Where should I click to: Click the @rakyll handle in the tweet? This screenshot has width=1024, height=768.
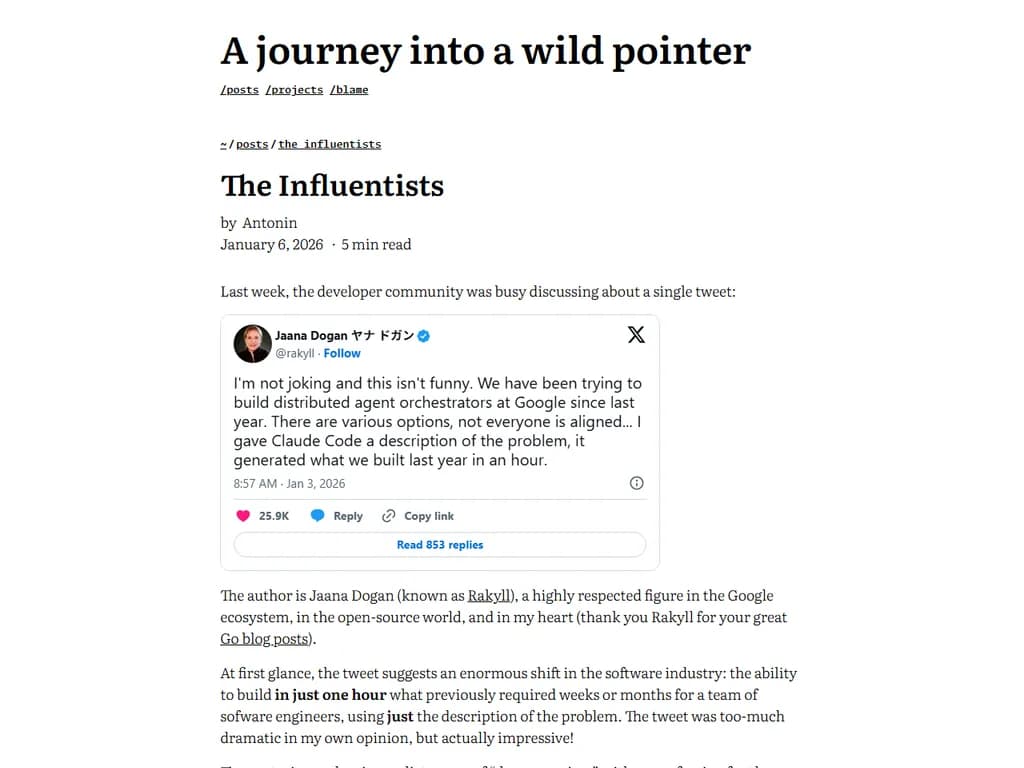(295, 353)
